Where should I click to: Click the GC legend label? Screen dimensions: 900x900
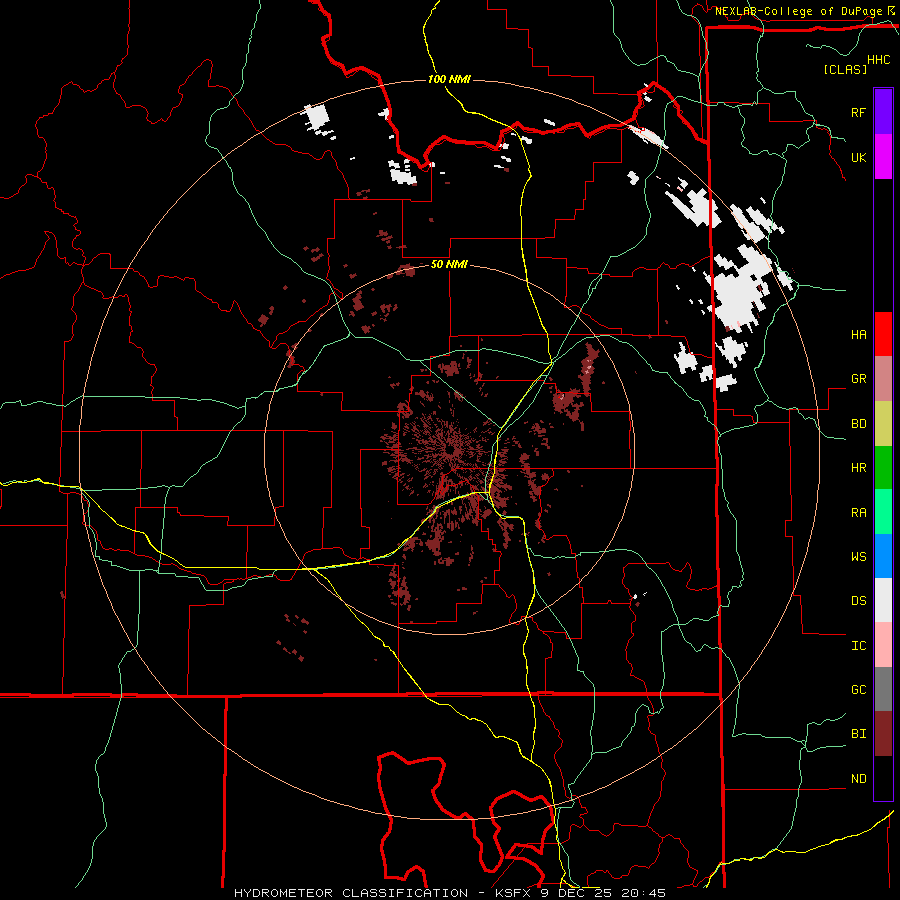click(858, 690)
